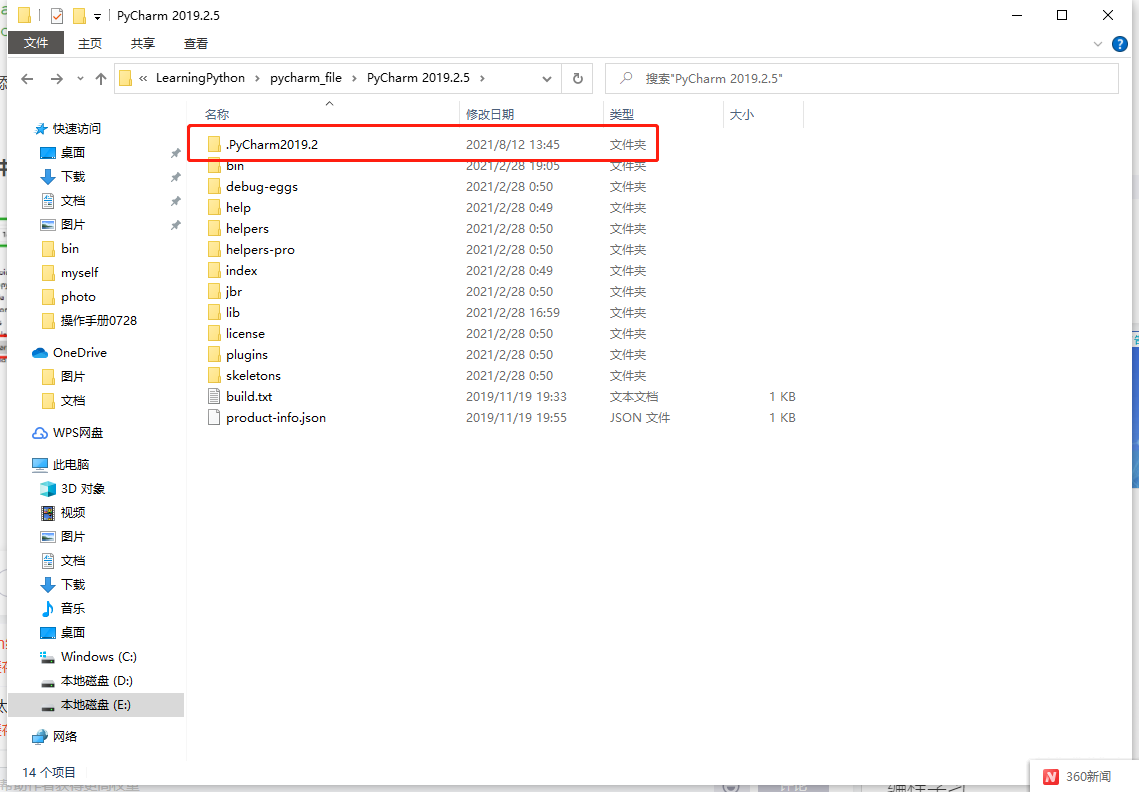Switch to the 主页 ribbon tab

coord(89,44)
